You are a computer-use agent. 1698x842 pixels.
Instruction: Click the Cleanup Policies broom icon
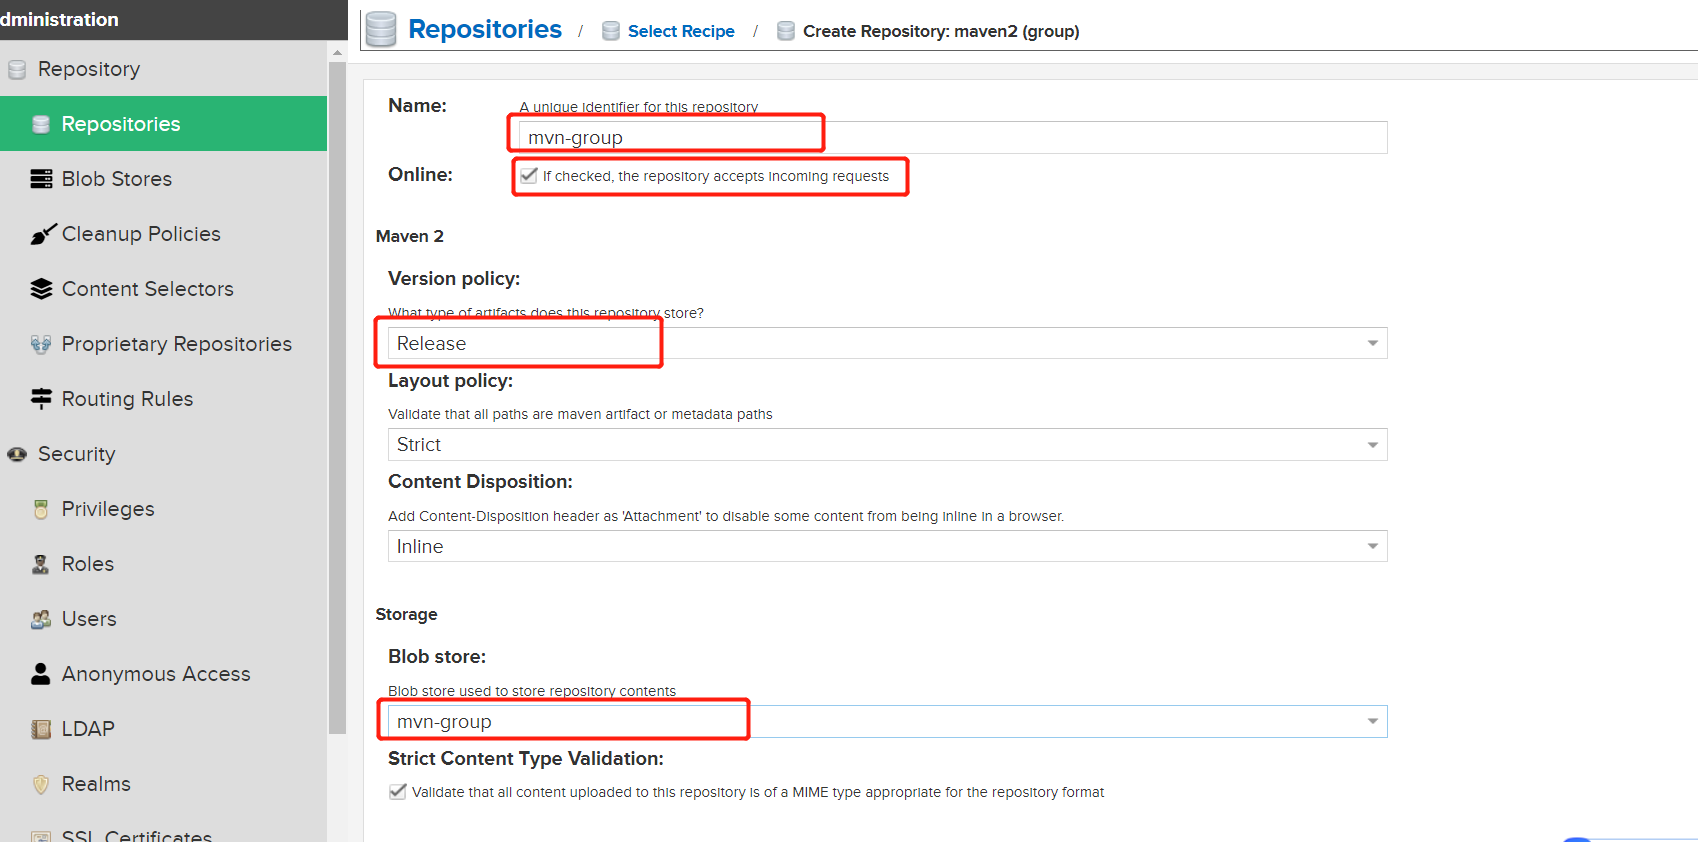click(43, 234)
